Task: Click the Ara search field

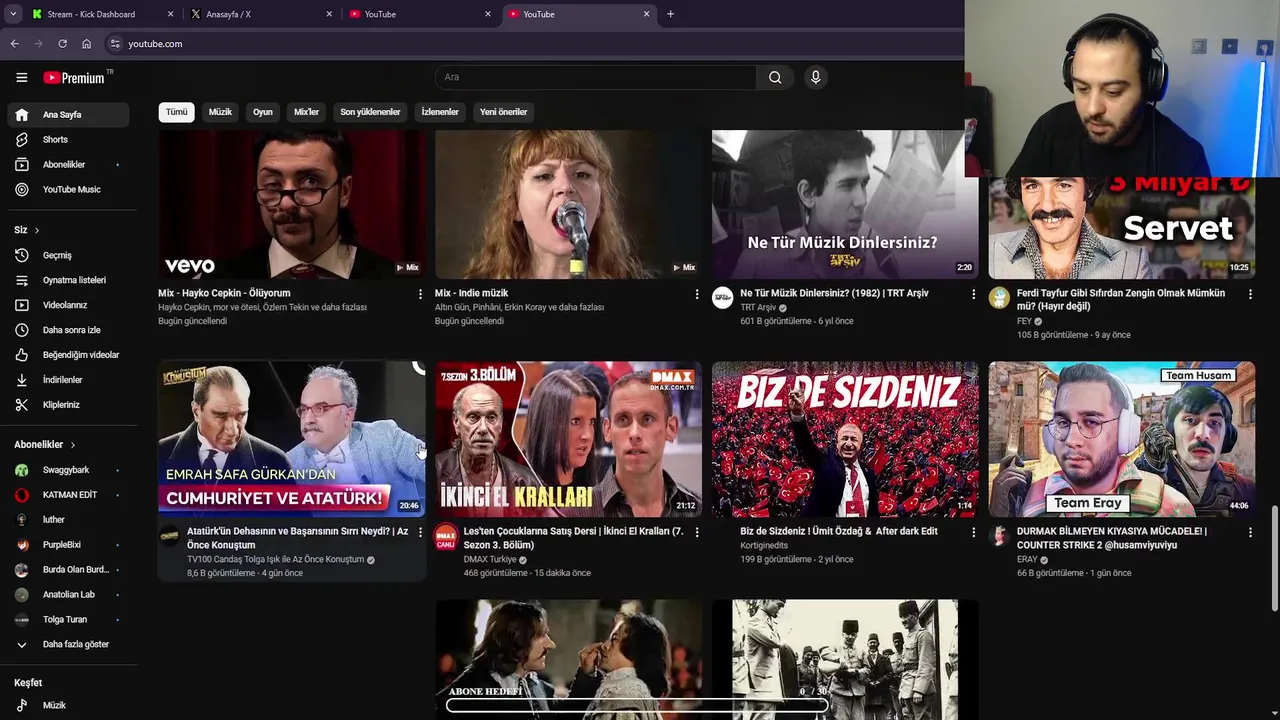Action: point(595,77)
